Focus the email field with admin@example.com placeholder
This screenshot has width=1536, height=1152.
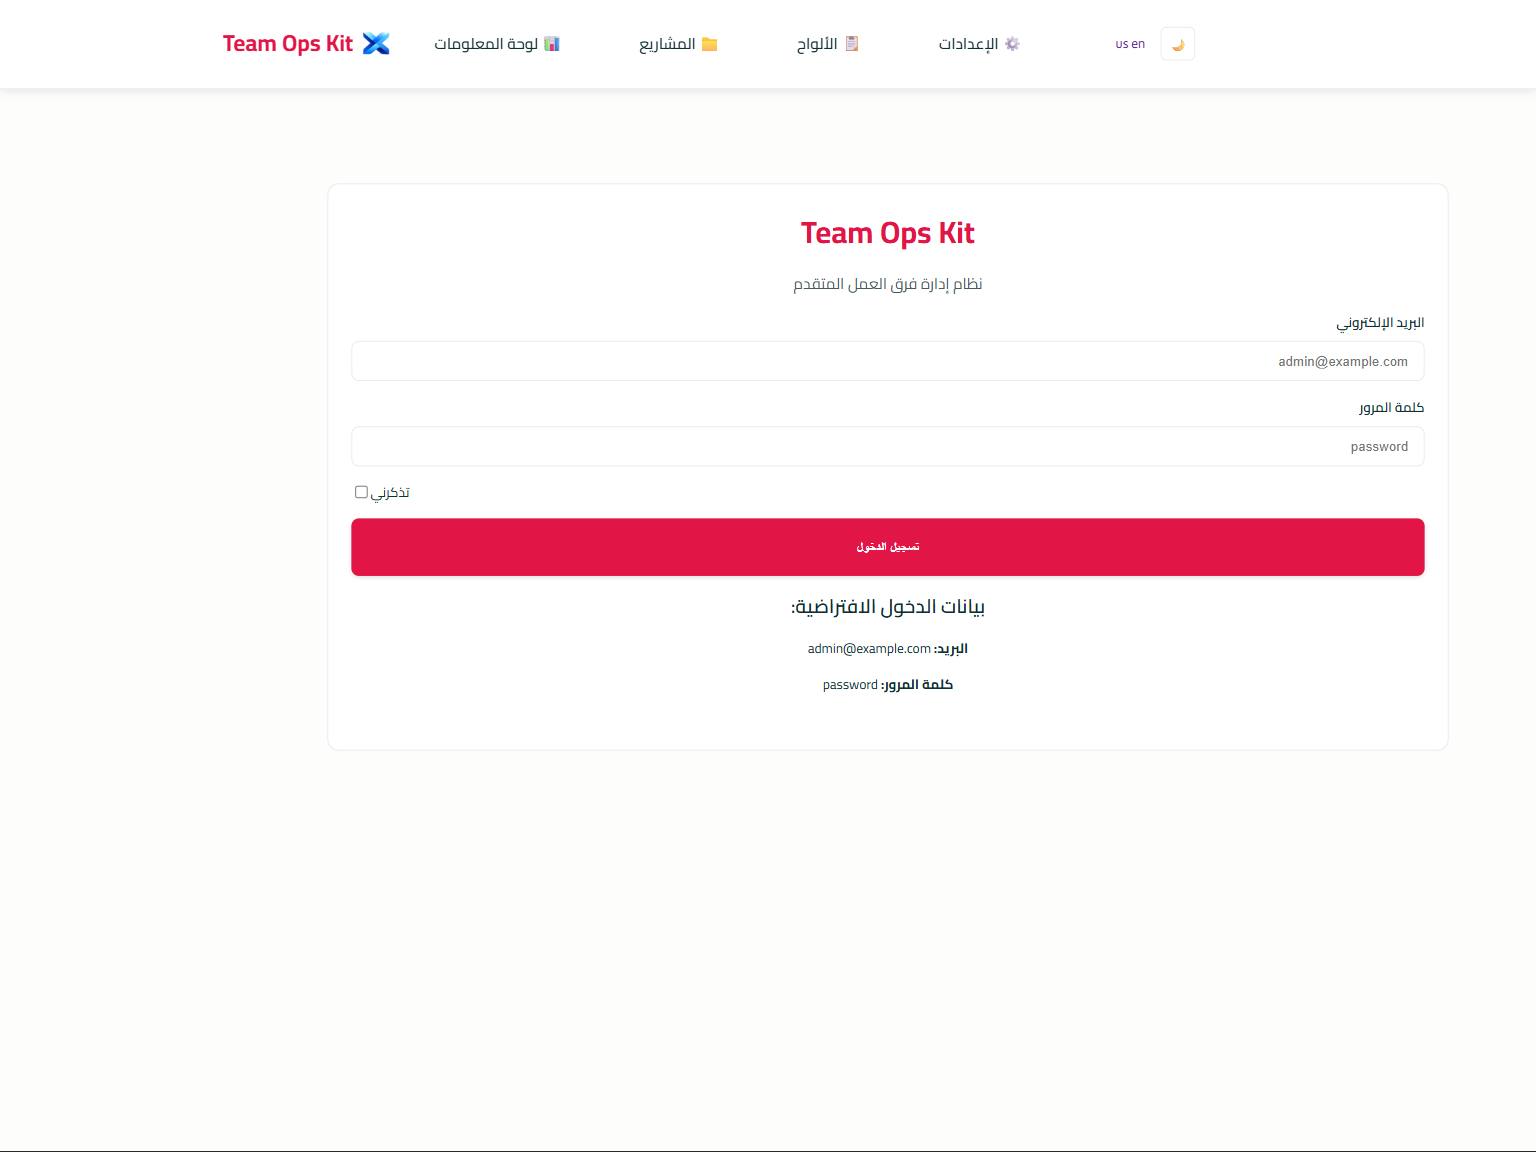pos(887,361)
